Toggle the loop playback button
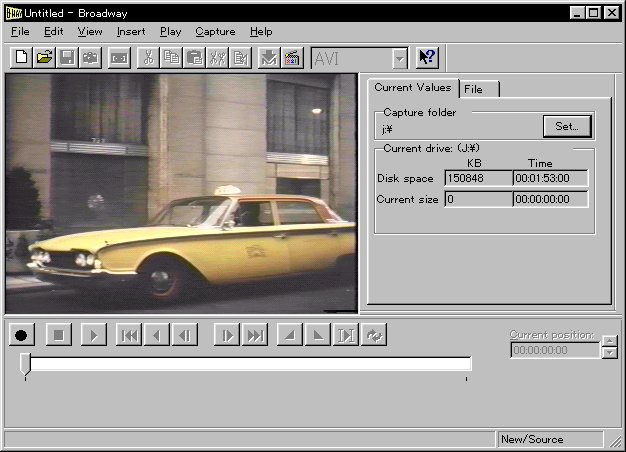This screenshot has width=626, height=452. (x=375, y=335)
